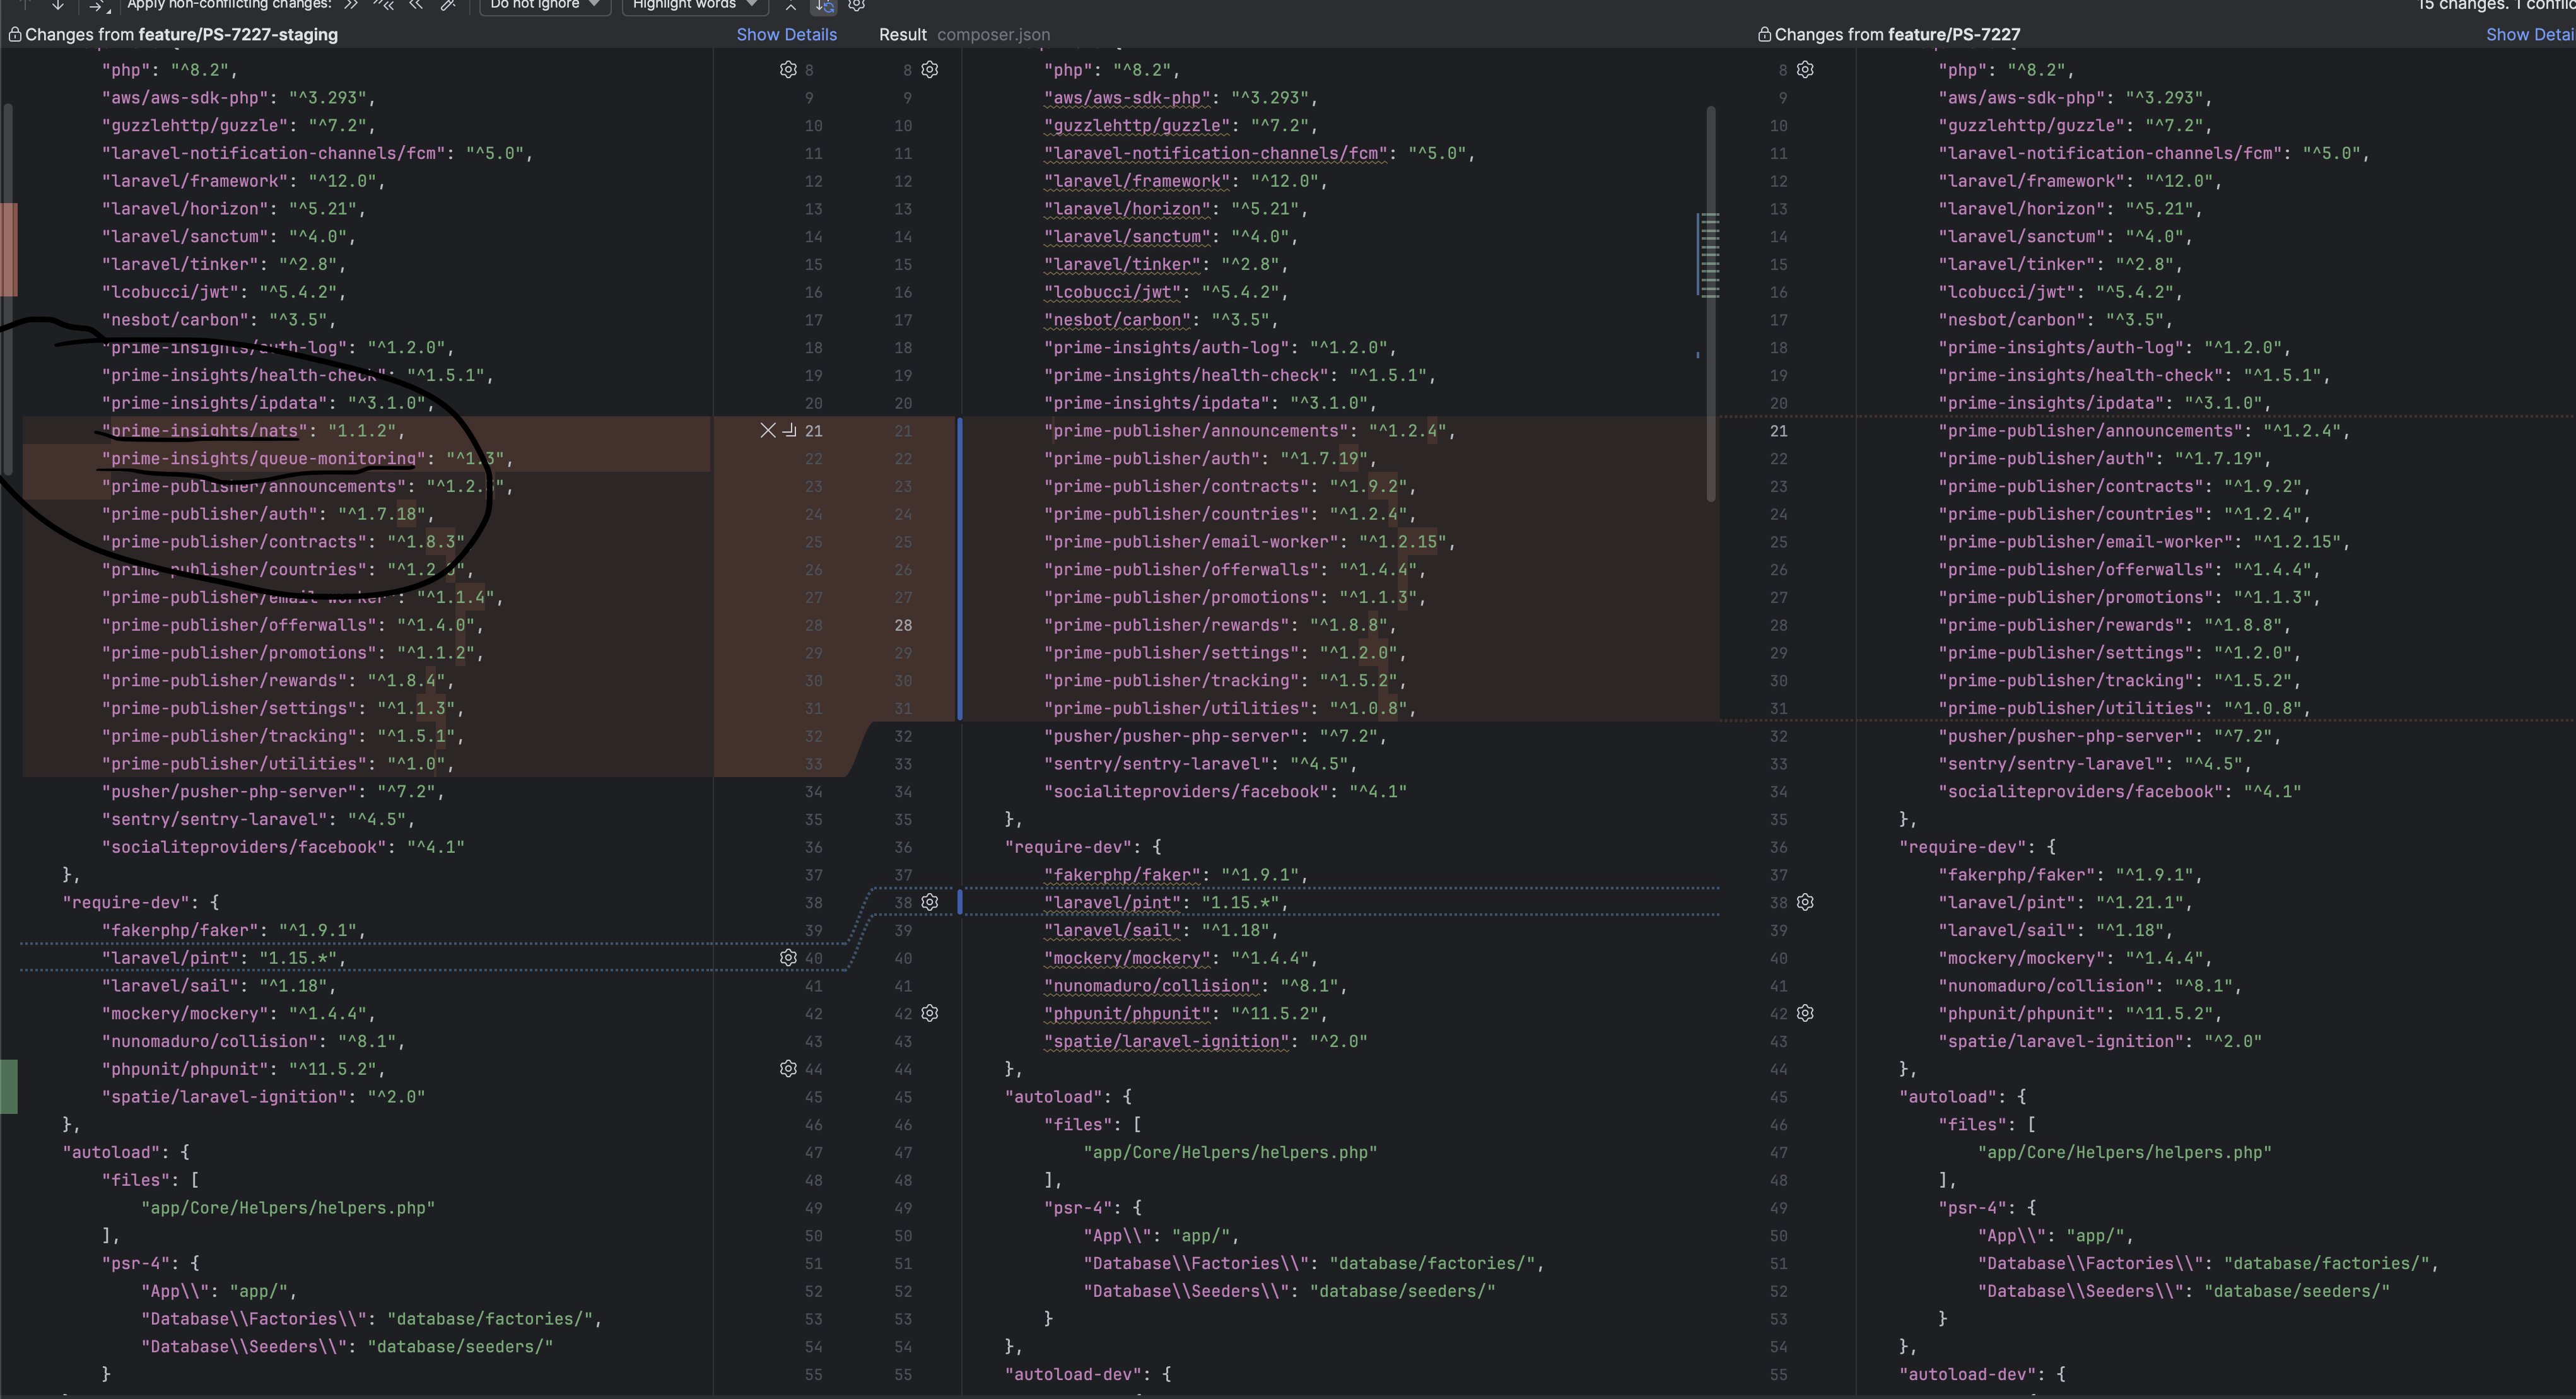The image size is (2576, 1399).
Task: Click 'Changes from feature/PS-7227-staging' header
Action: [x=181, y=35]
